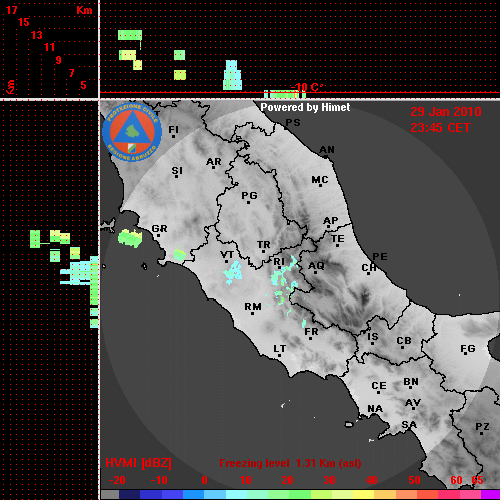Click the -10 value on the dBZ scale
The height and width of the screenshot is (500, 500).
click(159, 480)
